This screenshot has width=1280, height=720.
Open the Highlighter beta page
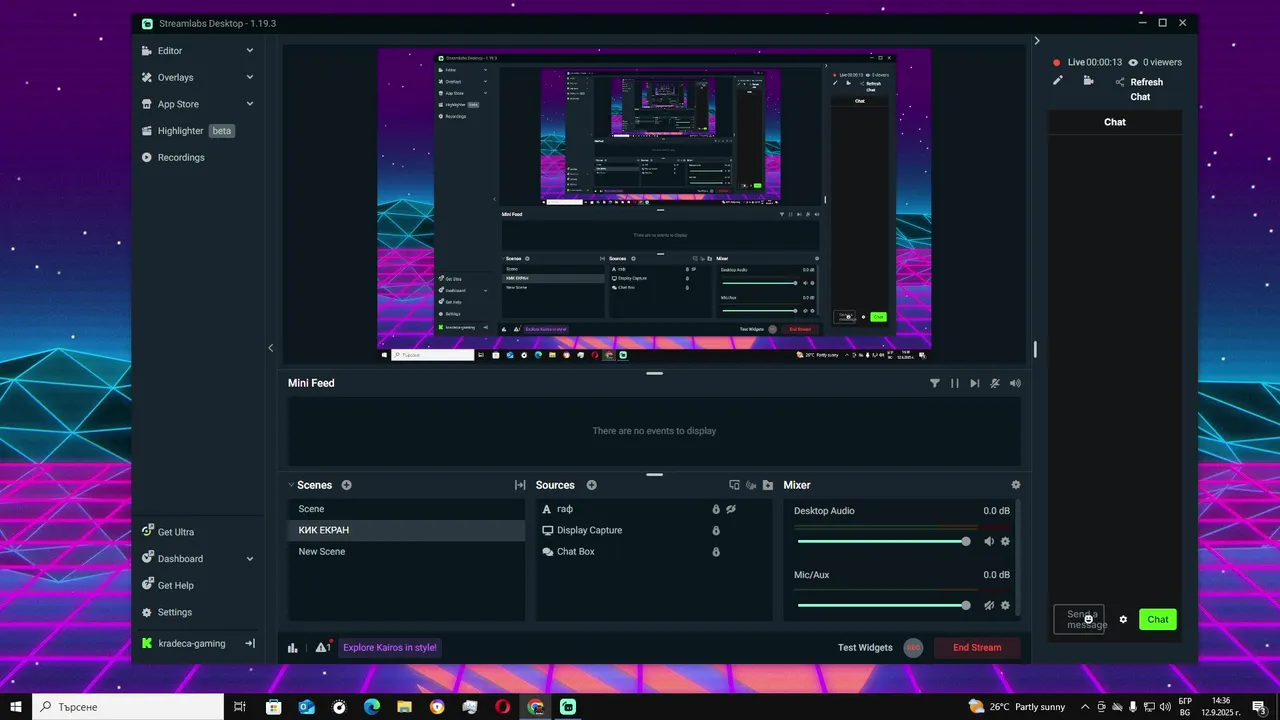(188, 131)
